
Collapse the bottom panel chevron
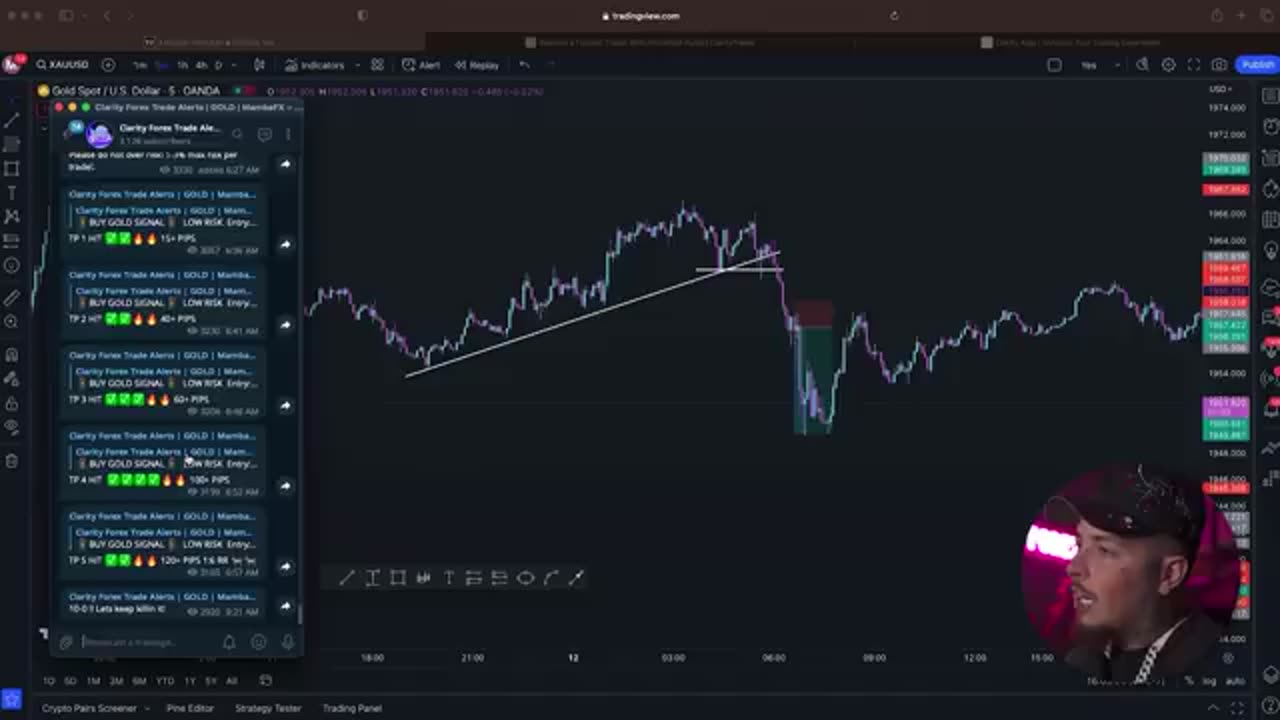[1214, 708]
